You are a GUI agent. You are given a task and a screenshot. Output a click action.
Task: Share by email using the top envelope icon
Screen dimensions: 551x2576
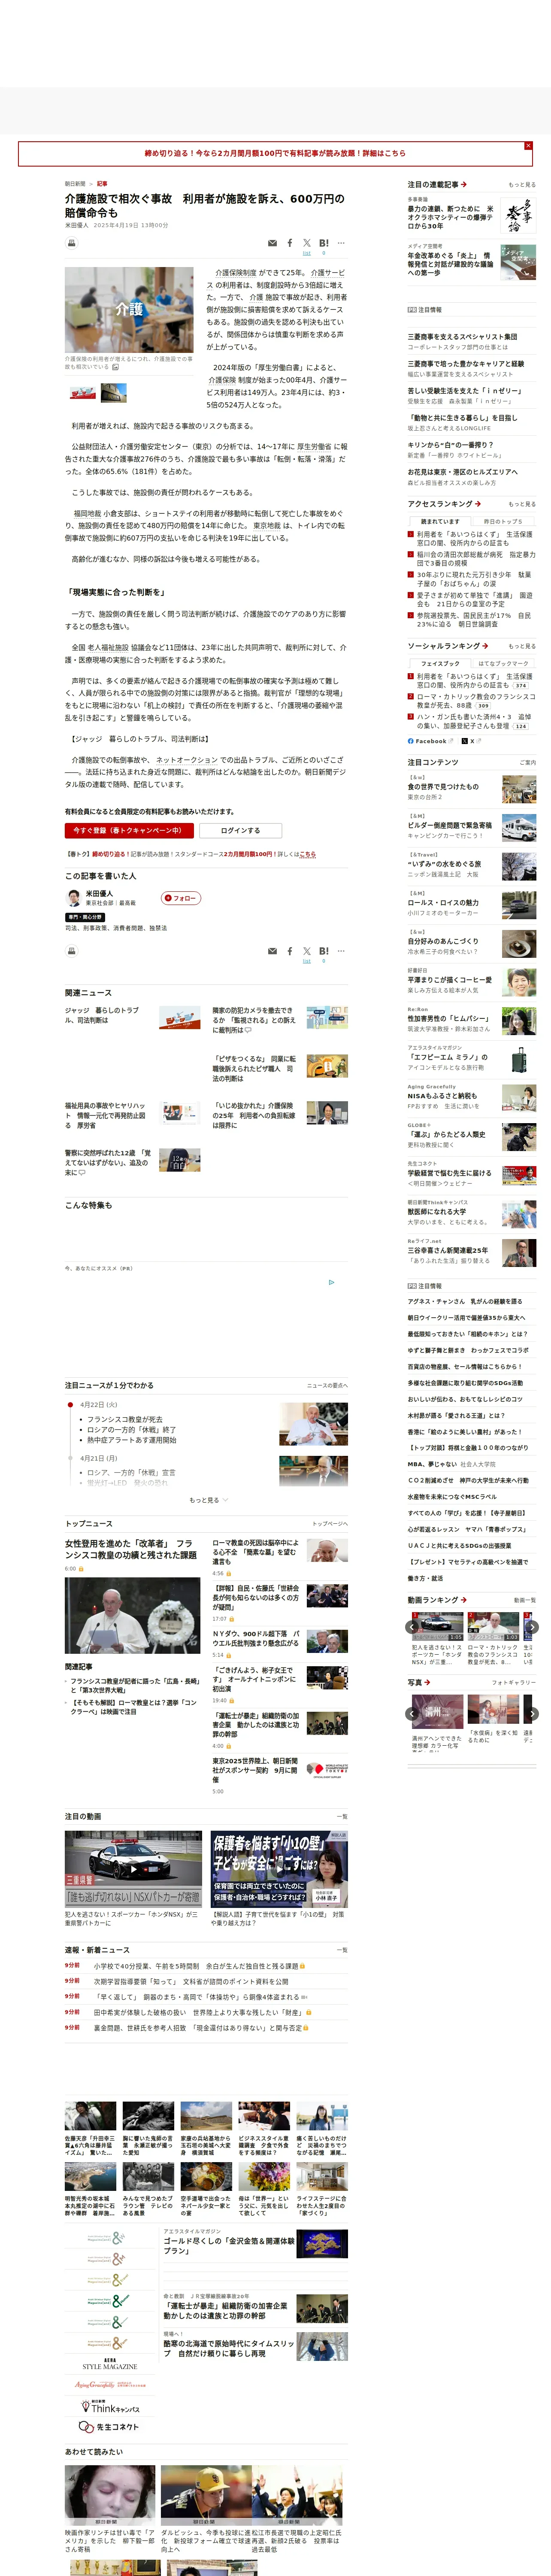pyautogui.click(x=272, y=243)
